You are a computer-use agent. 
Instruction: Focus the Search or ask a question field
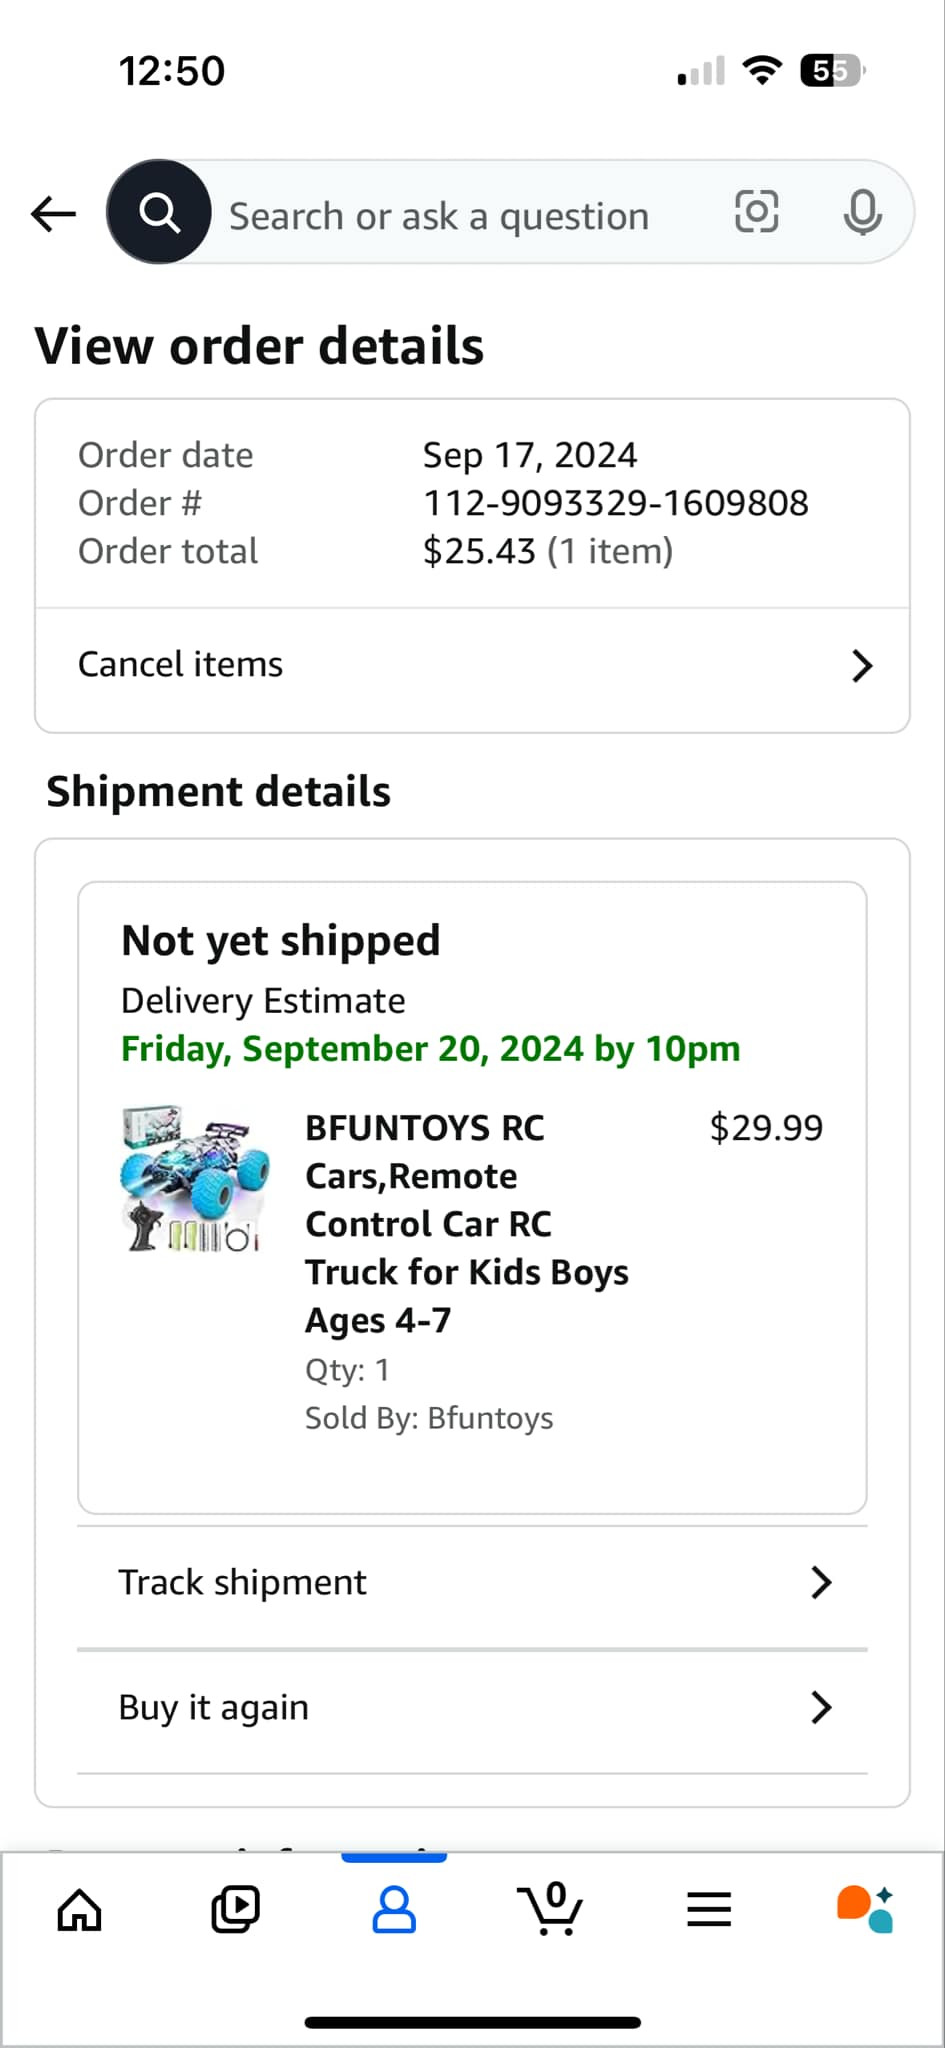pos(440,216)
